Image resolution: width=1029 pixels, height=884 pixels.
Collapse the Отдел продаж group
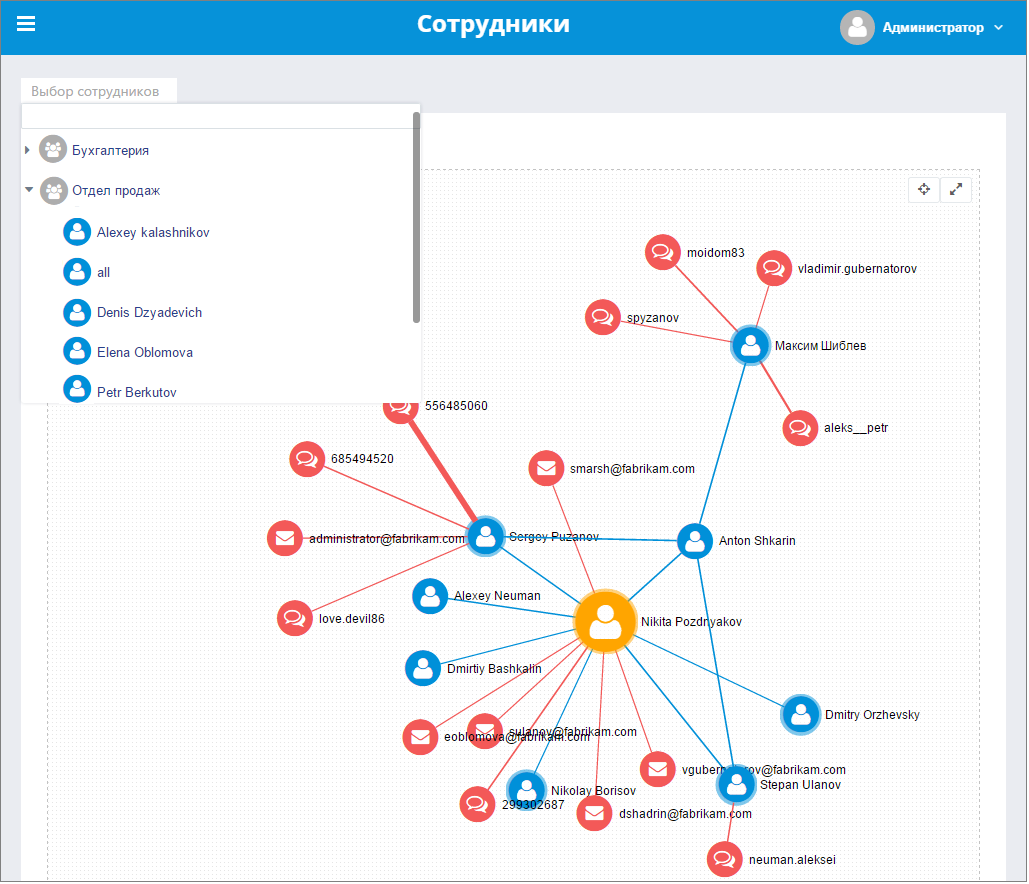pos(29,190)
